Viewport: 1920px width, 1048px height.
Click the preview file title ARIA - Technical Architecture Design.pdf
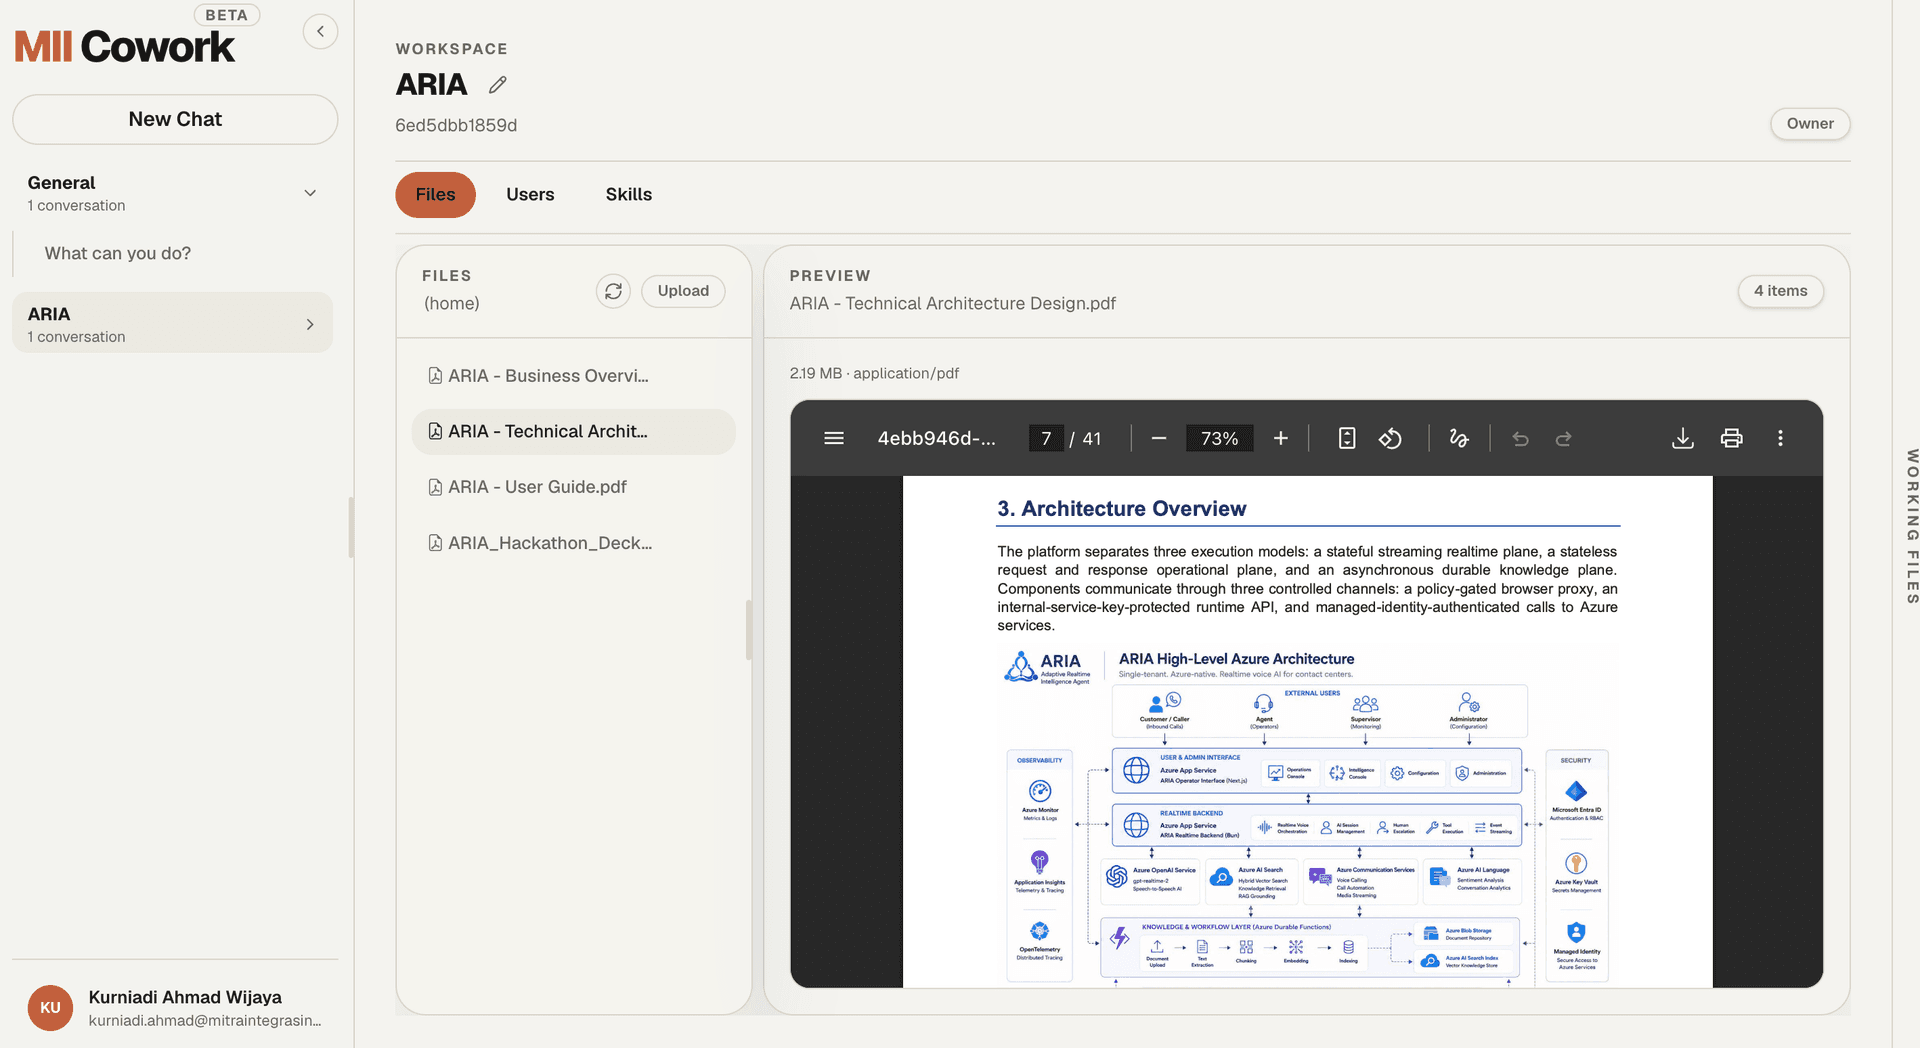click(952, 303)
